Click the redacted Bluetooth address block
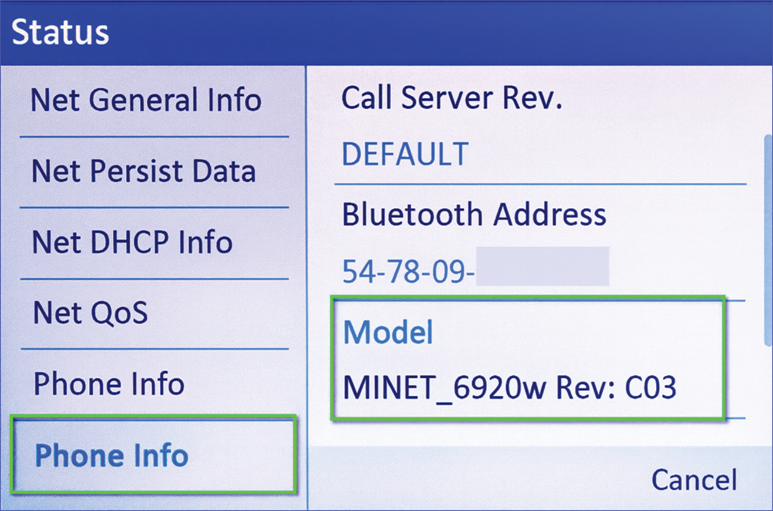Viewport: 773px width, 511px height. [542, 268]
